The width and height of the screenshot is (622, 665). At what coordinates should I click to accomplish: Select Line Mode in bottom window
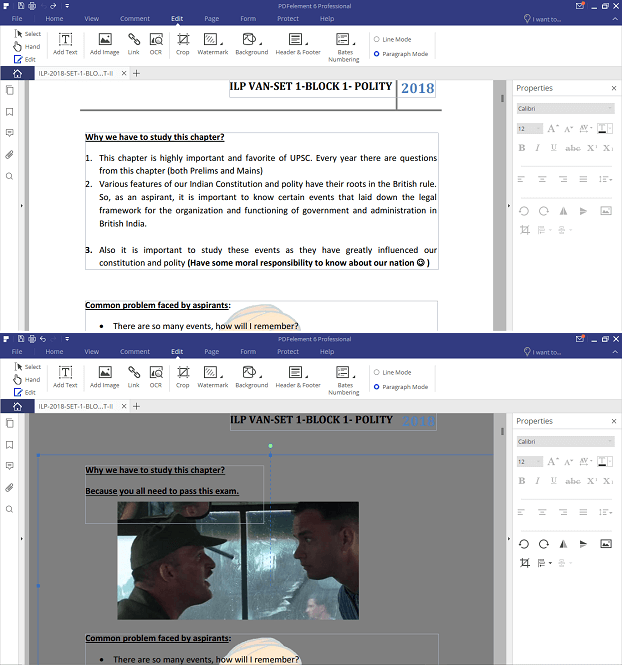393,372
